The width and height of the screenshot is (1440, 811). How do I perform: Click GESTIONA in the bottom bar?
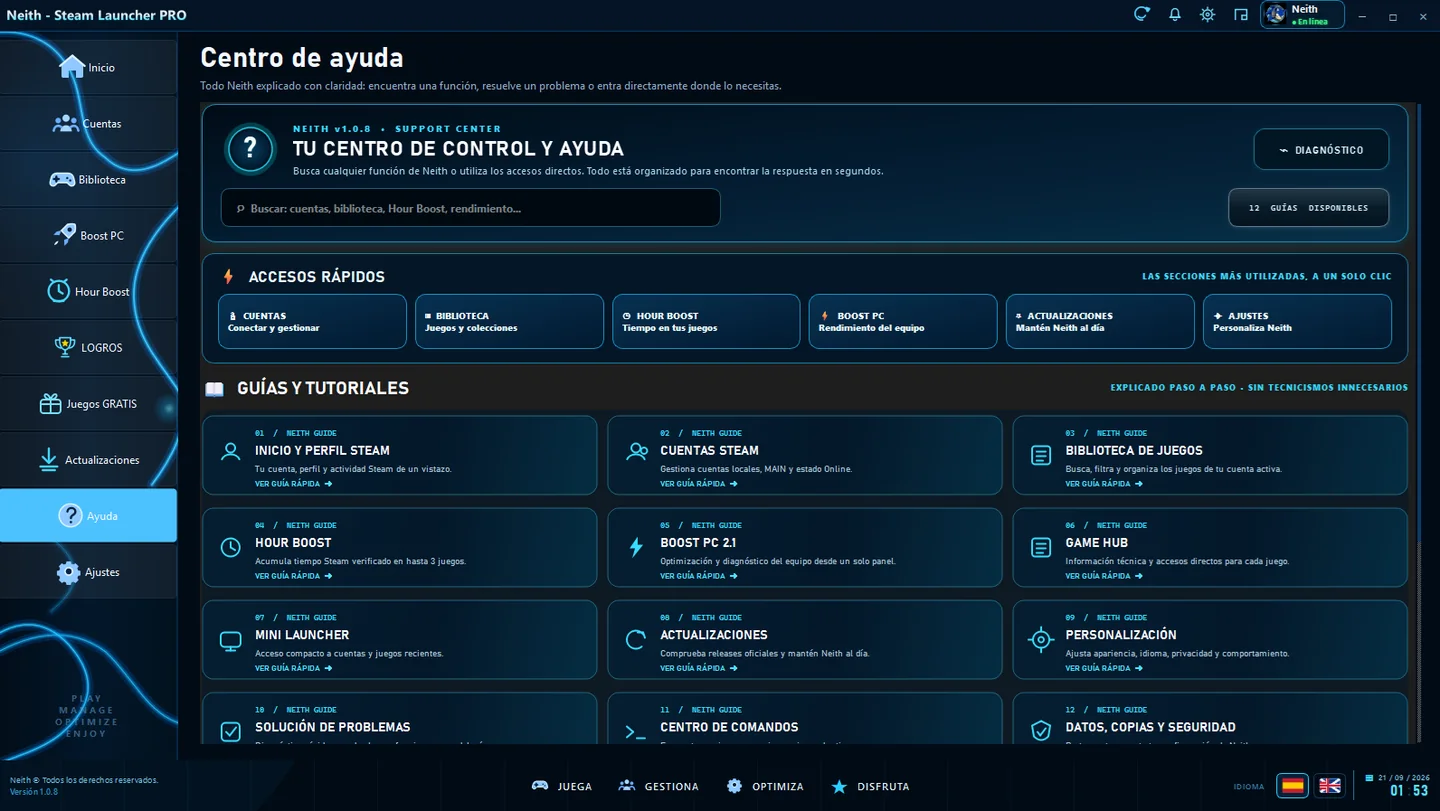[658, 786]
